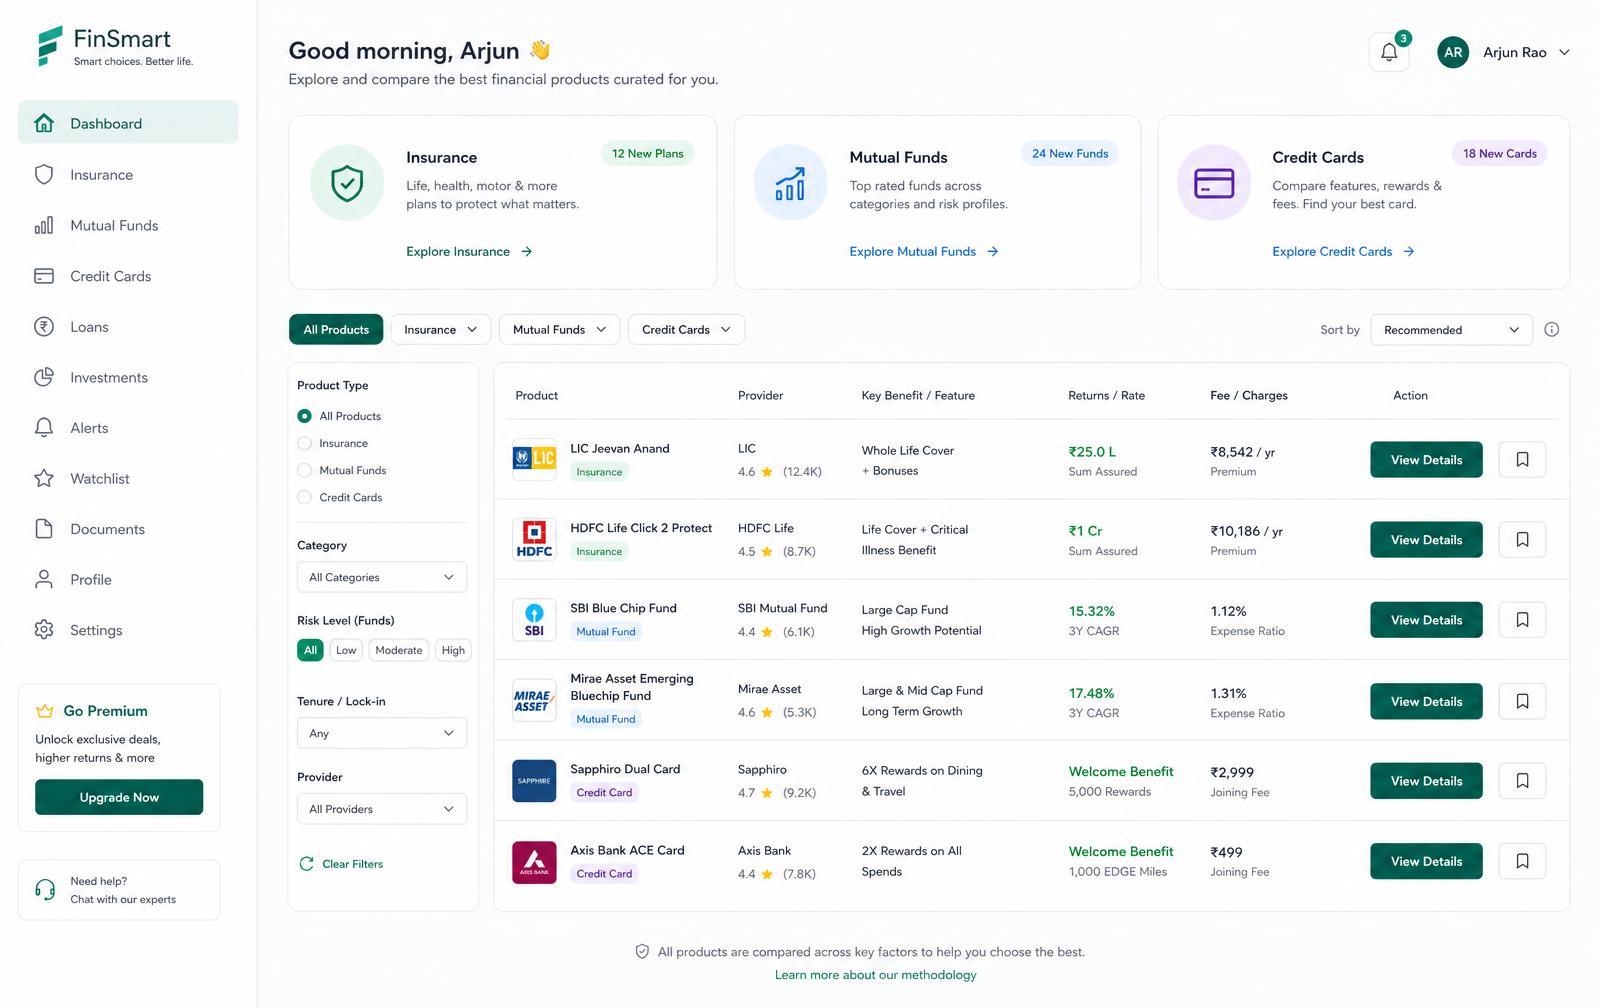The width and height of the screenshot is (1600, 1008).
Task: Expand the Credit Cards filter dropdown
Action: tap(686, 330)
